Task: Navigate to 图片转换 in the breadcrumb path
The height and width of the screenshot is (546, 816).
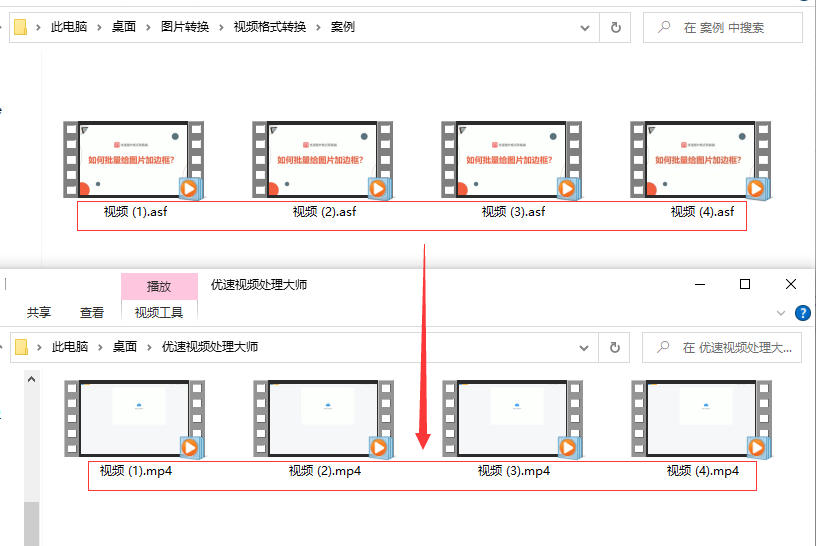Action: tap(185, 28)
